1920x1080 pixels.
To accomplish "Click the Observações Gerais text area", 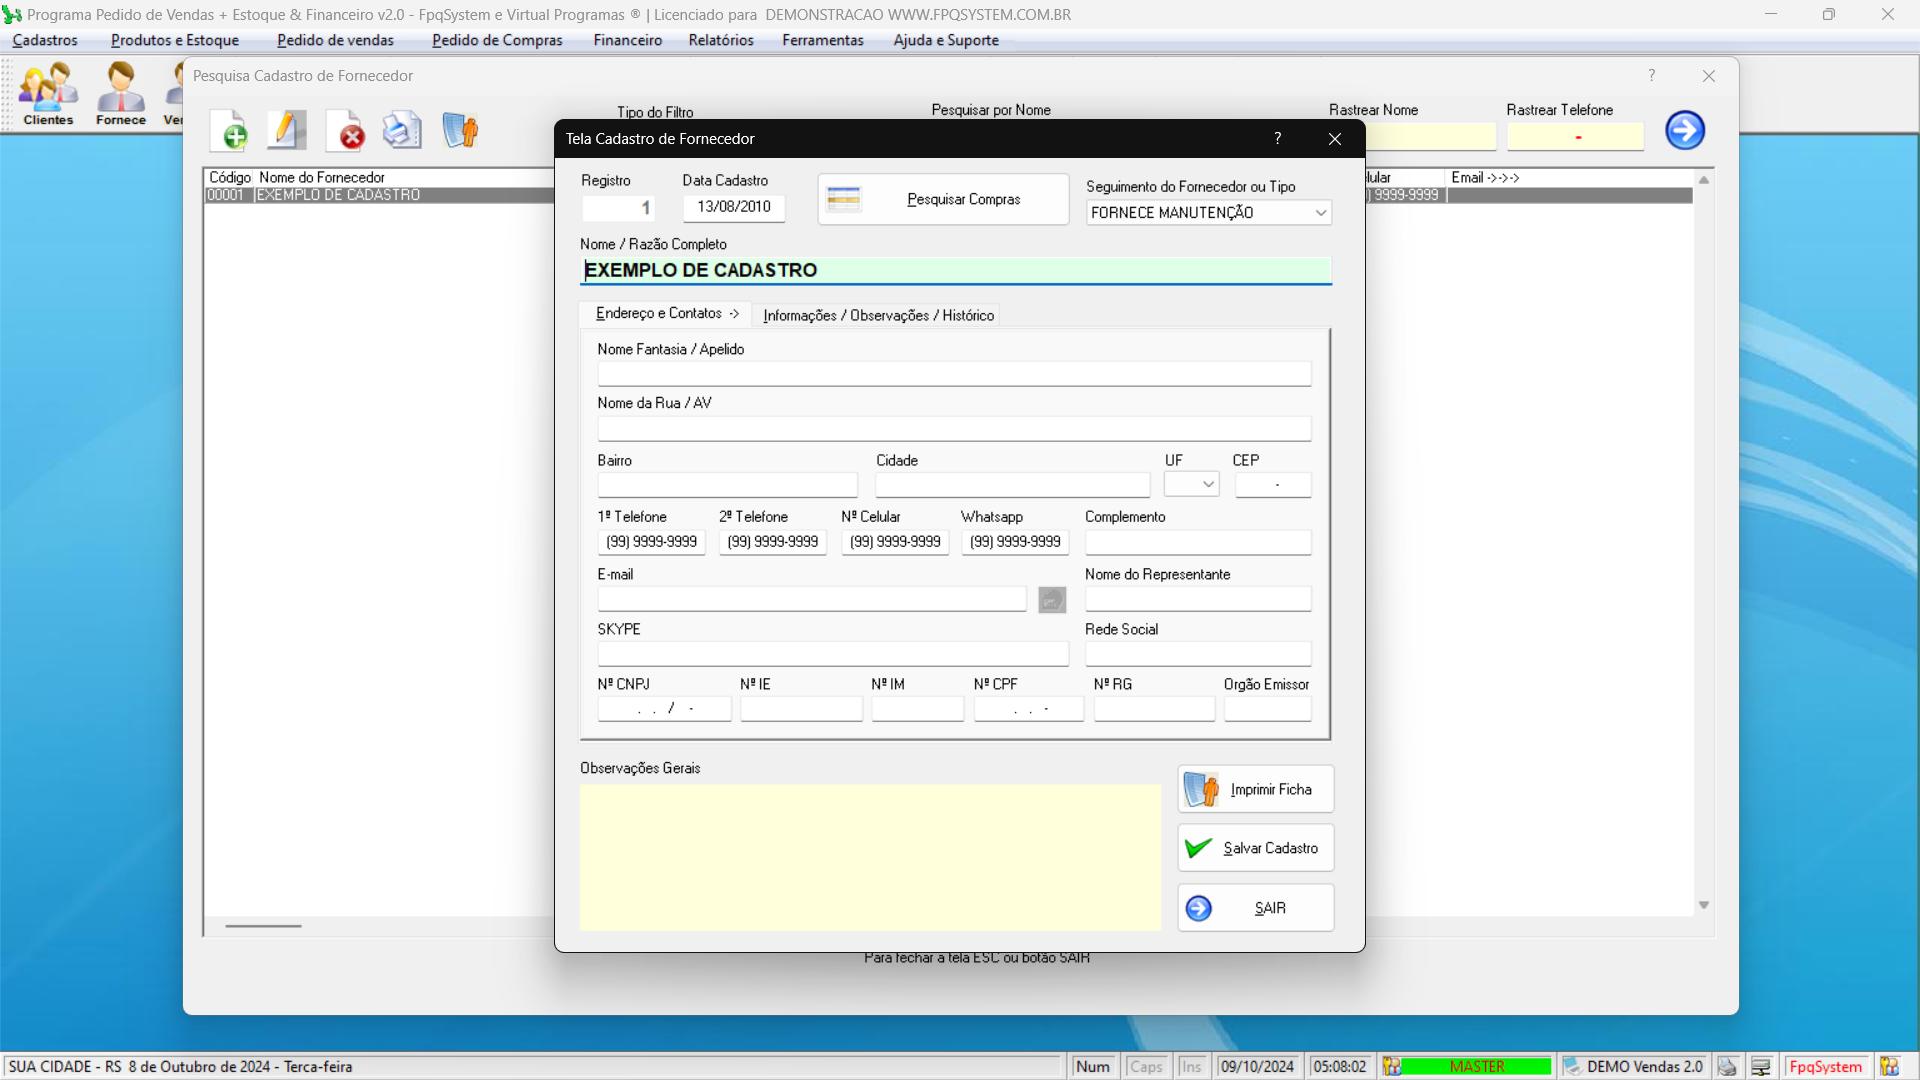I will [x=870, y=858].
